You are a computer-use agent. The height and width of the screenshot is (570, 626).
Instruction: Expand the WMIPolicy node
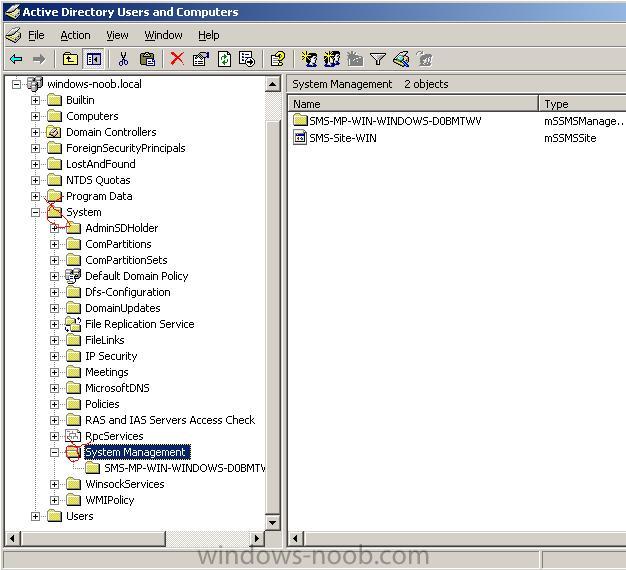[54, 500]
